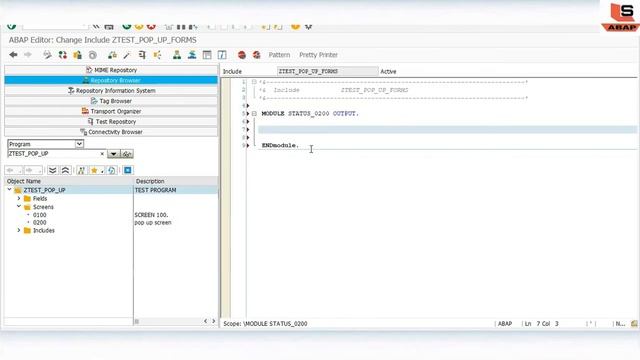Collapse the ZTEST_POP_UP root node
The width and height of the screenshot is (640, 360).
(x=9, y=190)
